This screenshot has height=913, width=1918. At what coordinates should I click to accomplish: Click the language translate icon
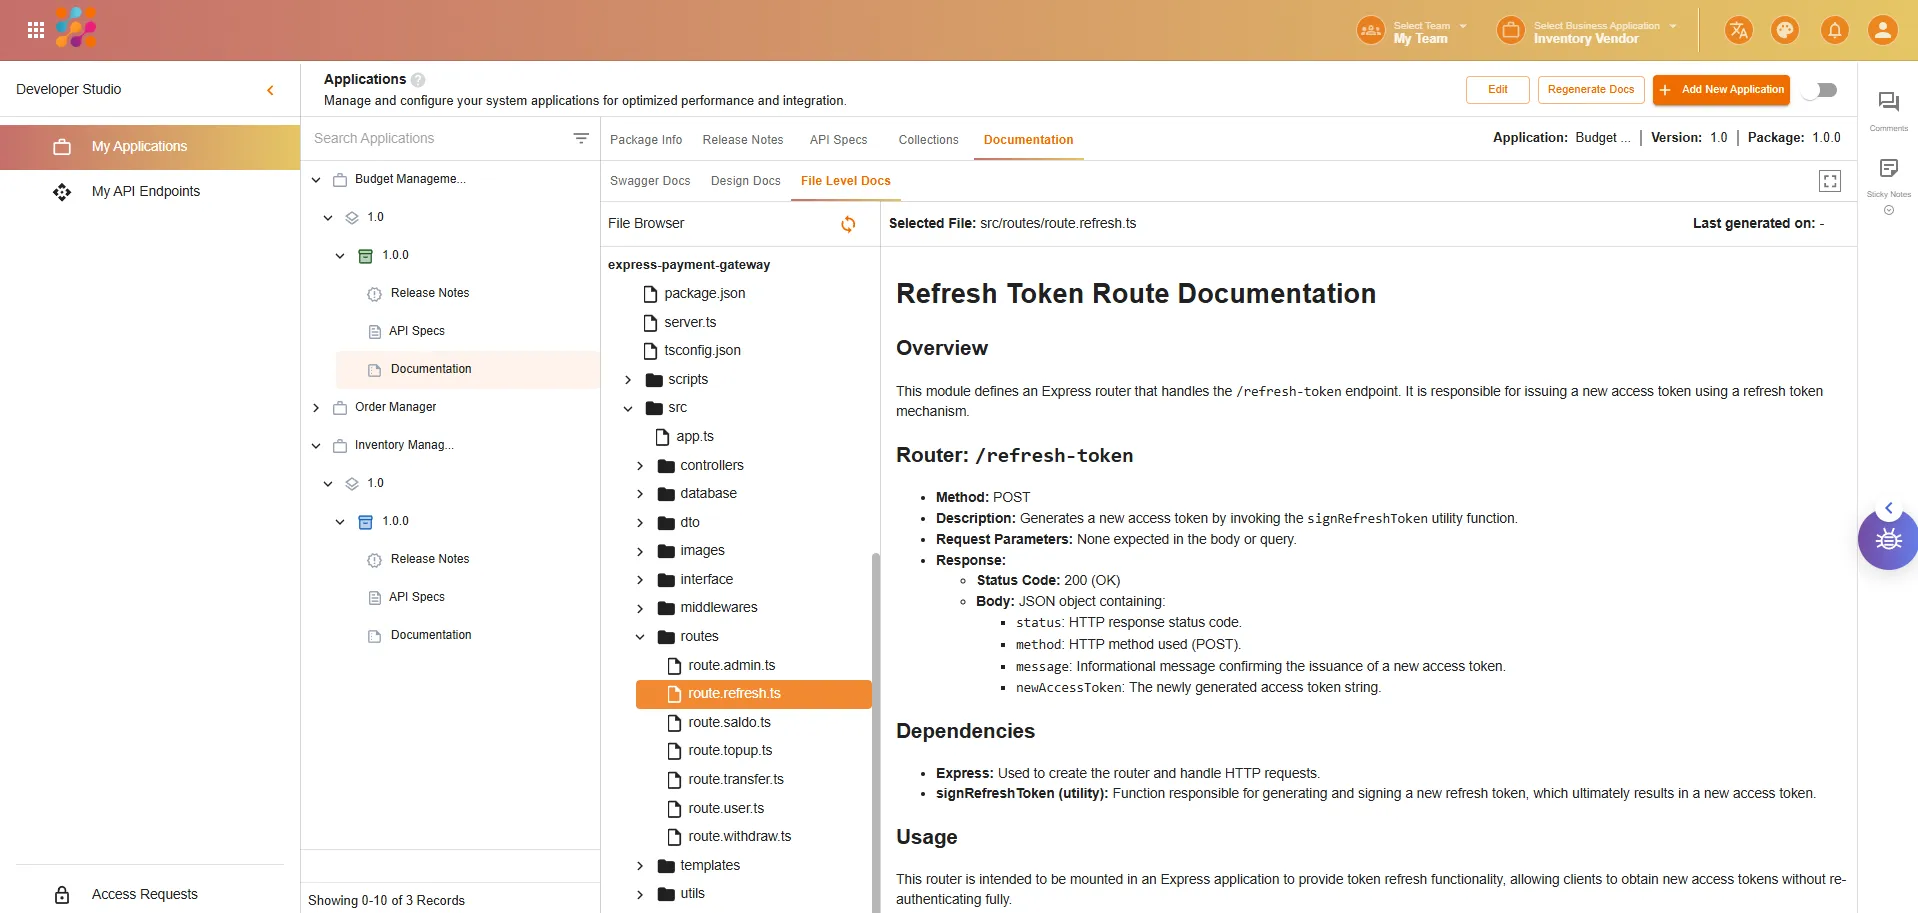(1738, 30)
